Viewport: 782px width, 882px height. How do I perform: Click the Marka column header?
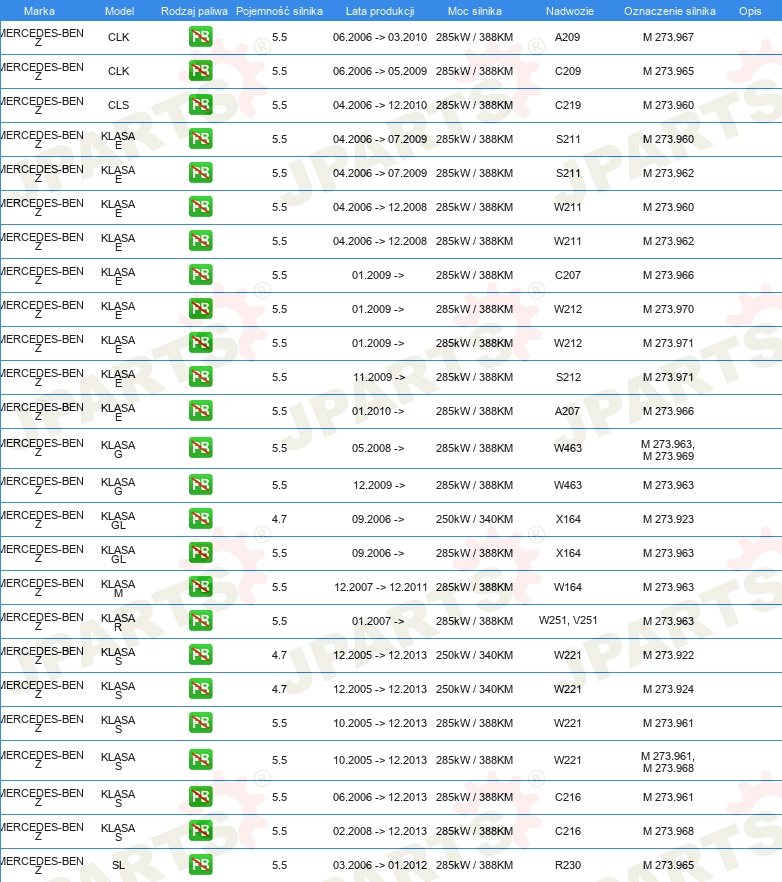coord(39,11)
